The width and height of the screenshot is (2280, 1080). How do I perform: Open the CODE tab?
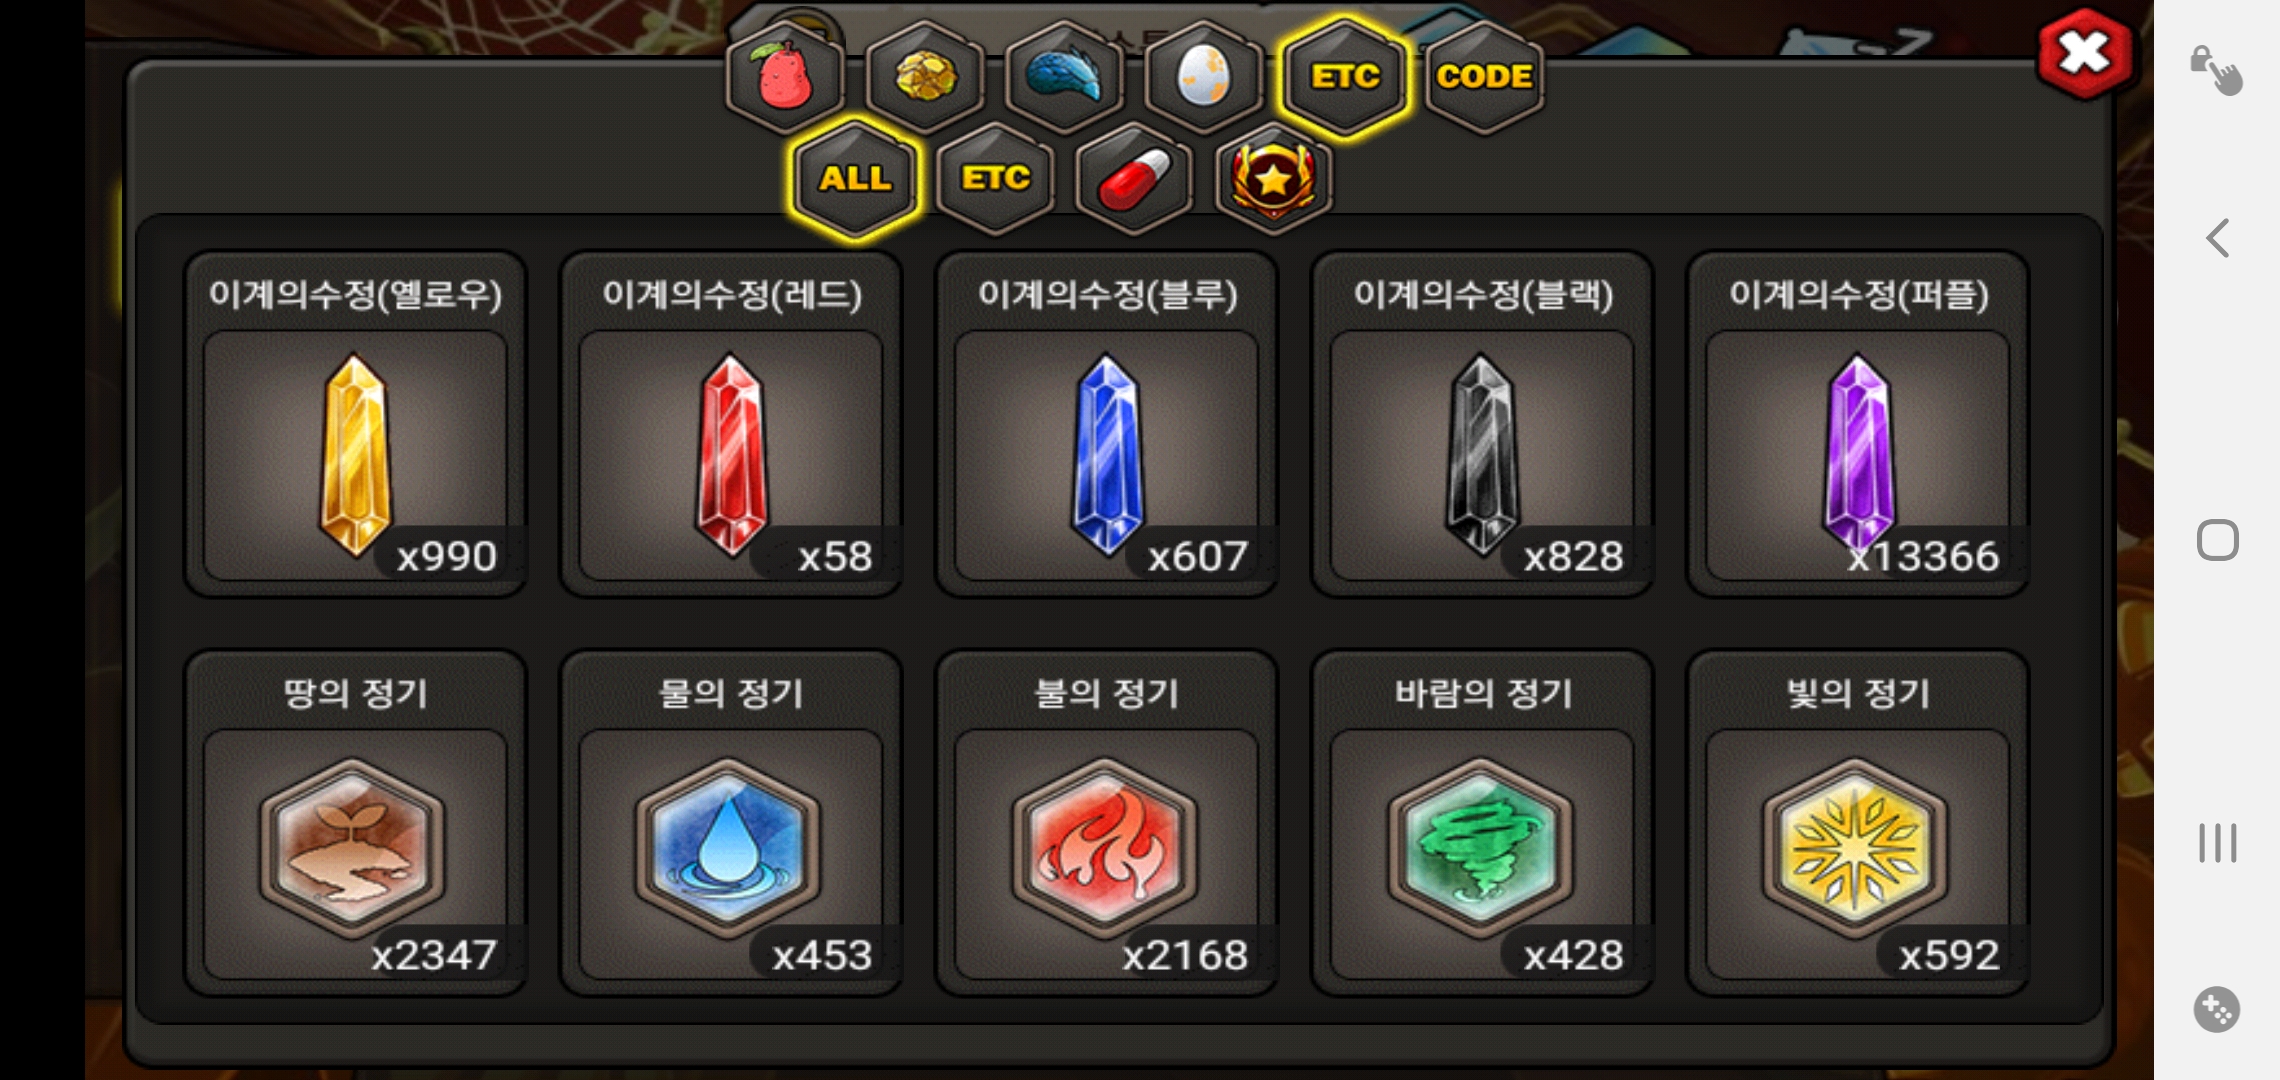coord(1484,76)
